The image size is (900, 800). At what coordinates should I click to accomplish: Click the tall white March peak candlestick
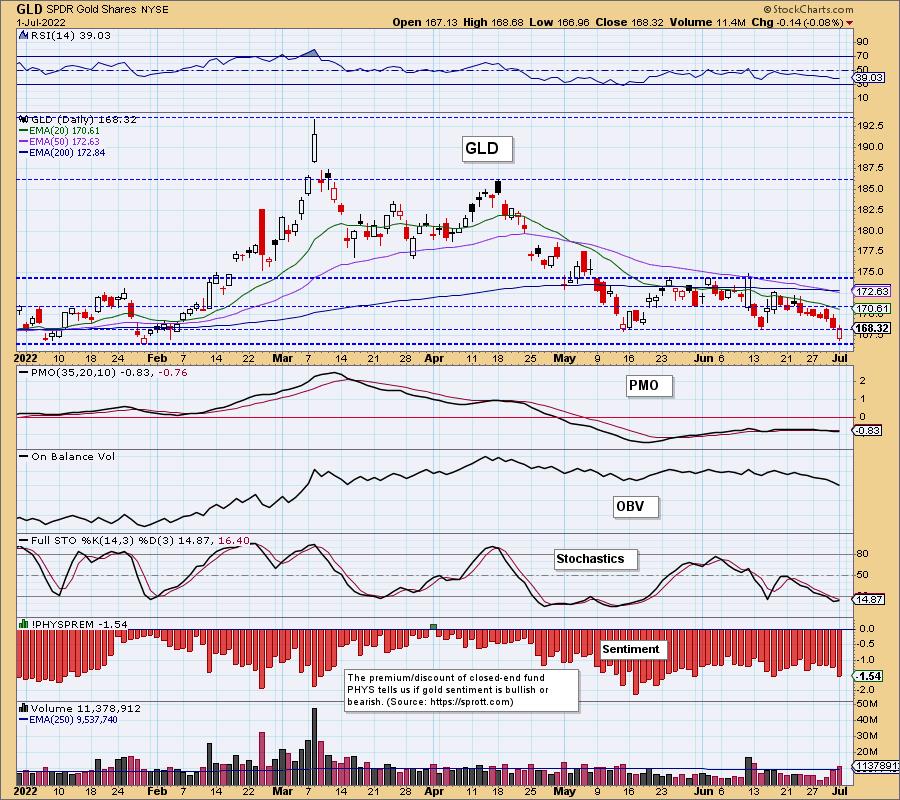coord(315,148)
